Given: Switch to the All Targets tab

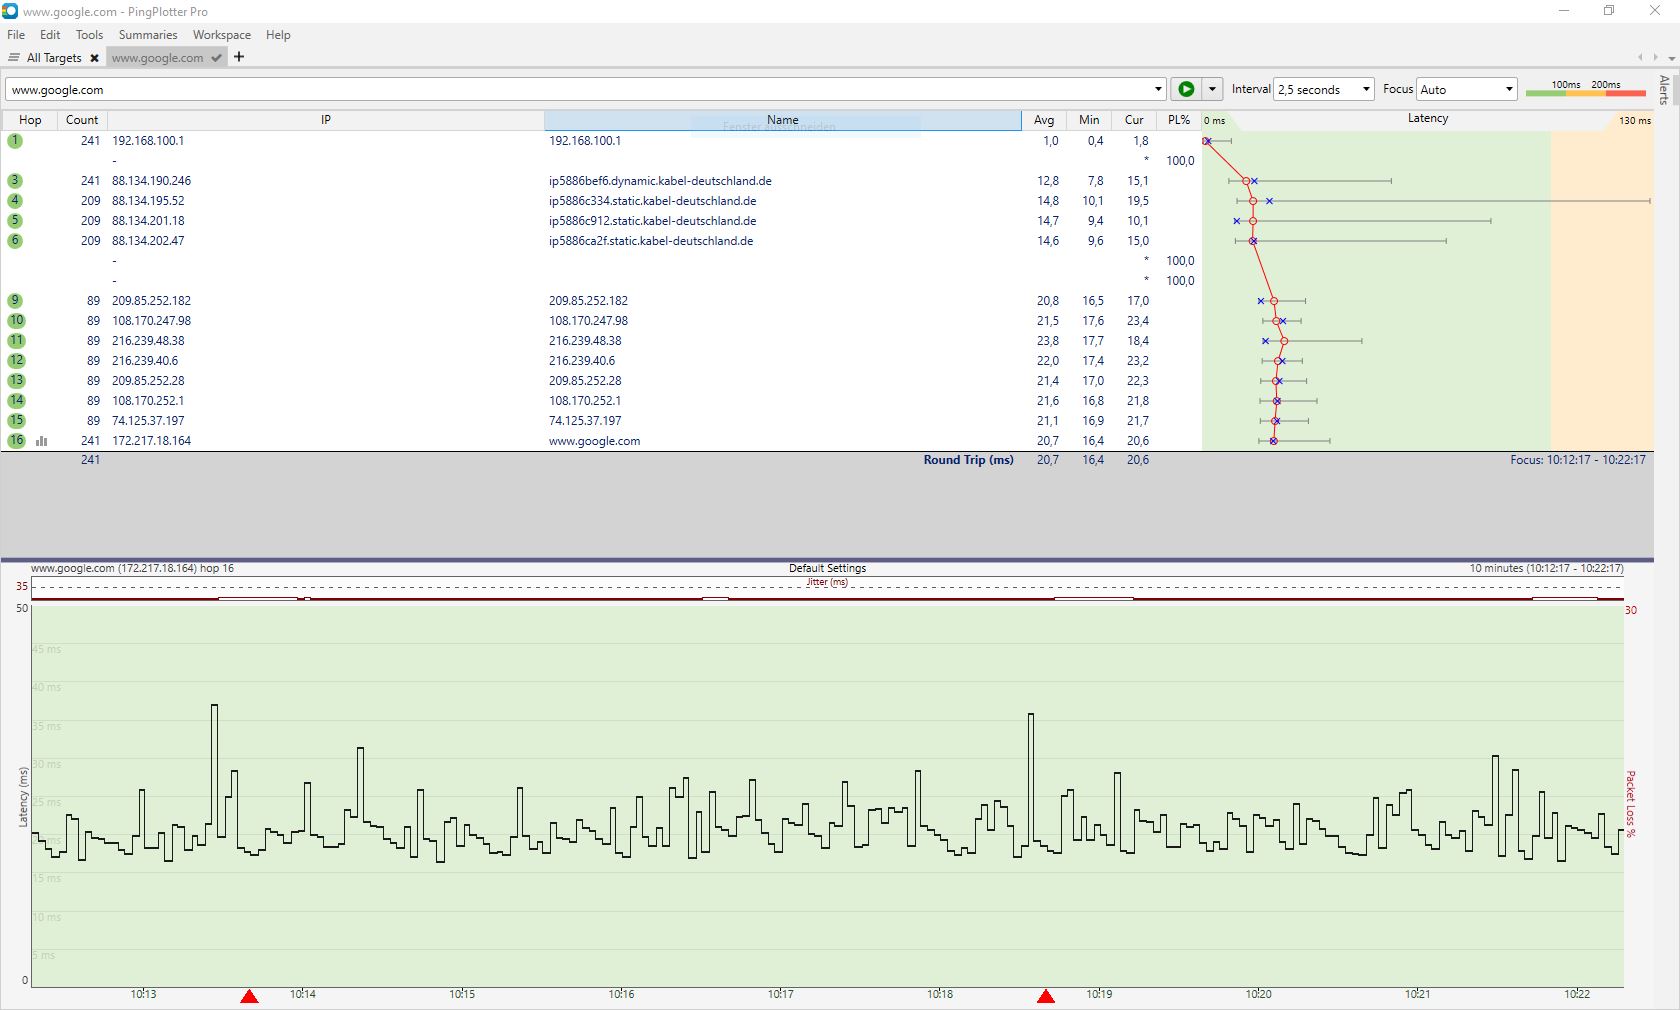Looking at the screenshot, I should click(54, 57).
